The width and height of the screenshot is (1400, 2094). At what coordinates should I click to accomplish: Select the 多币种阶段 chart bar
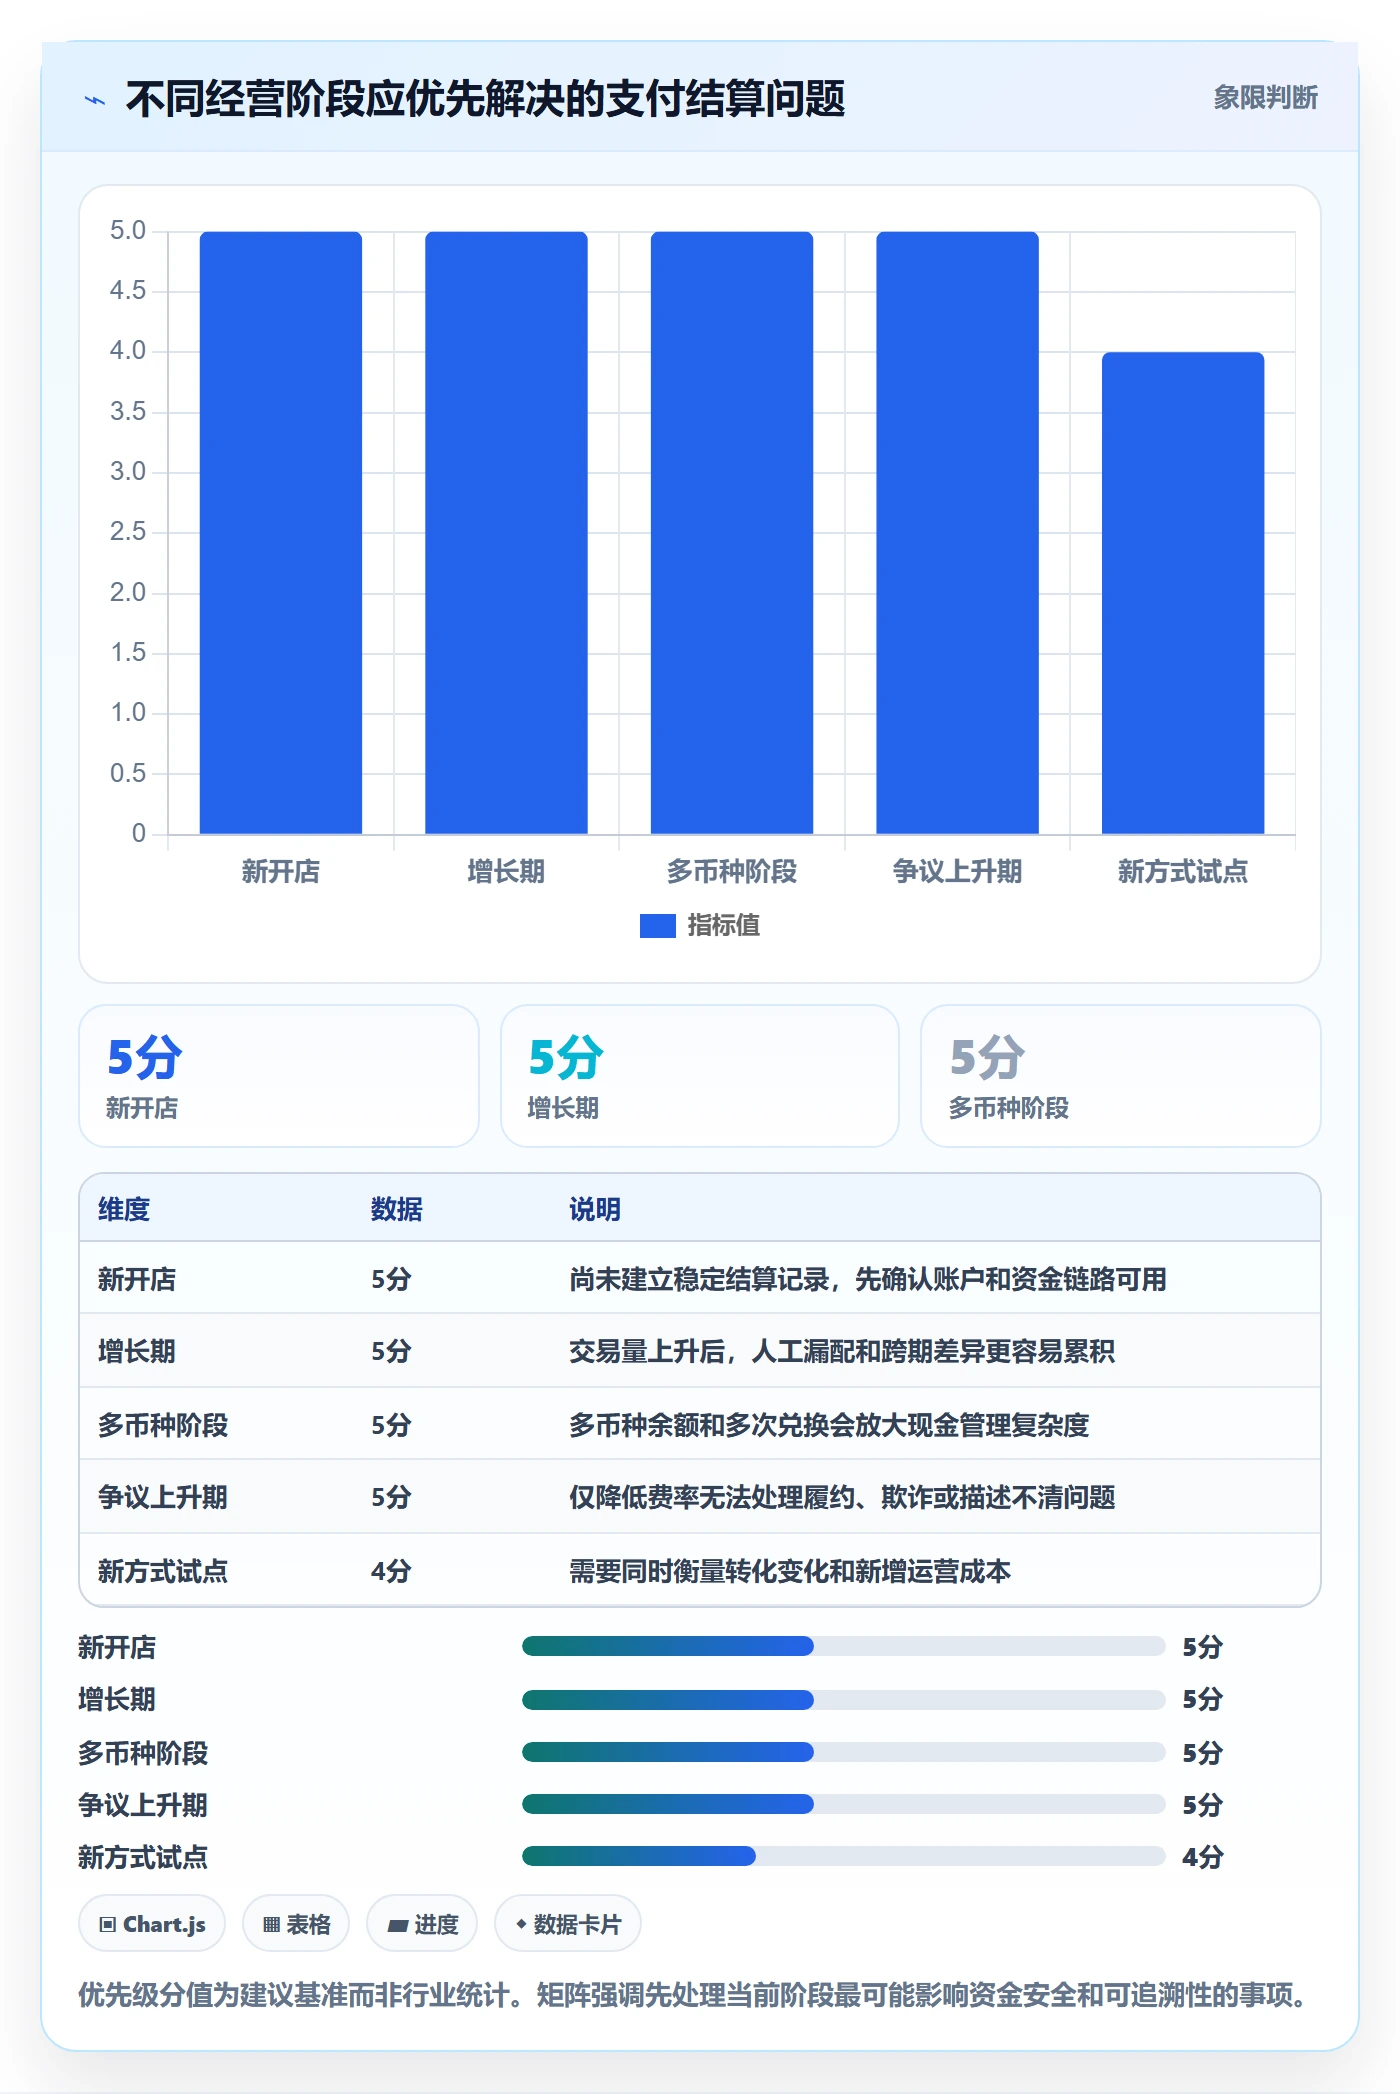pyautogui.click(x=732, y=532)
